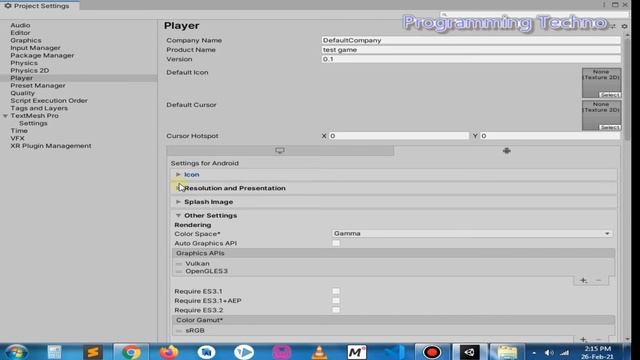Open Firefox from taskbar
The width and height of the screenshot is (640, 360).
coord(169,352)
